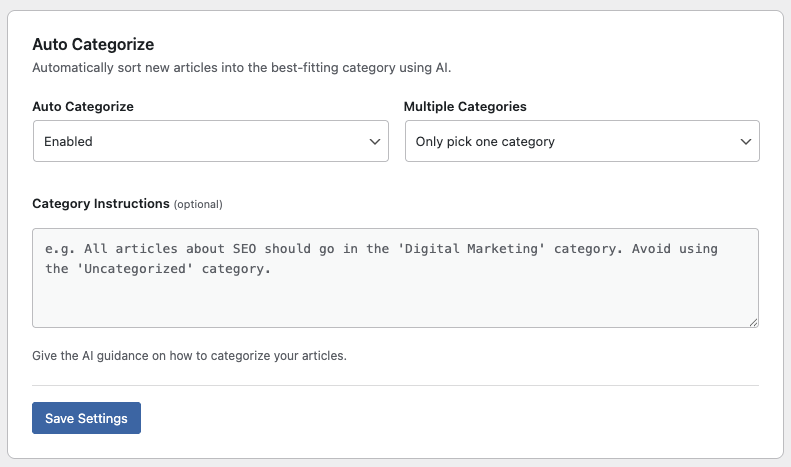Open the Multiple Categories dropdown

[x=582, y=141]
